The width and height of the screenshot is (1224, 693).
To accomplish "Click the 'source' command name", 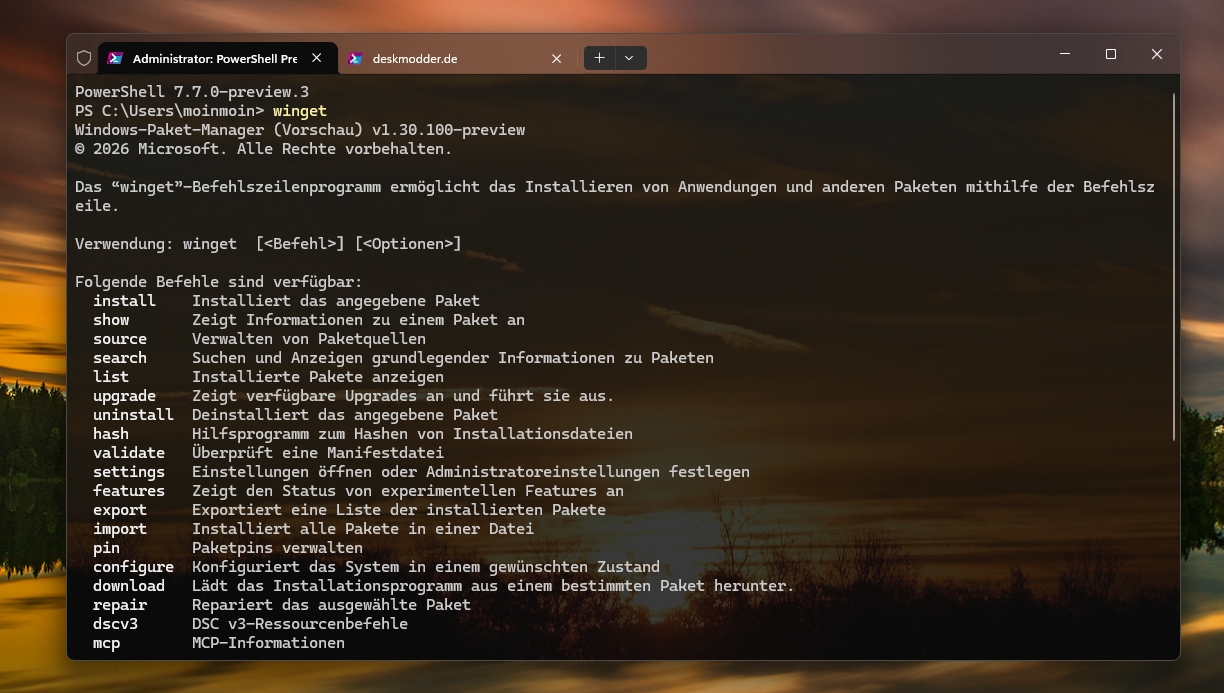I will [x=120, y=339].
